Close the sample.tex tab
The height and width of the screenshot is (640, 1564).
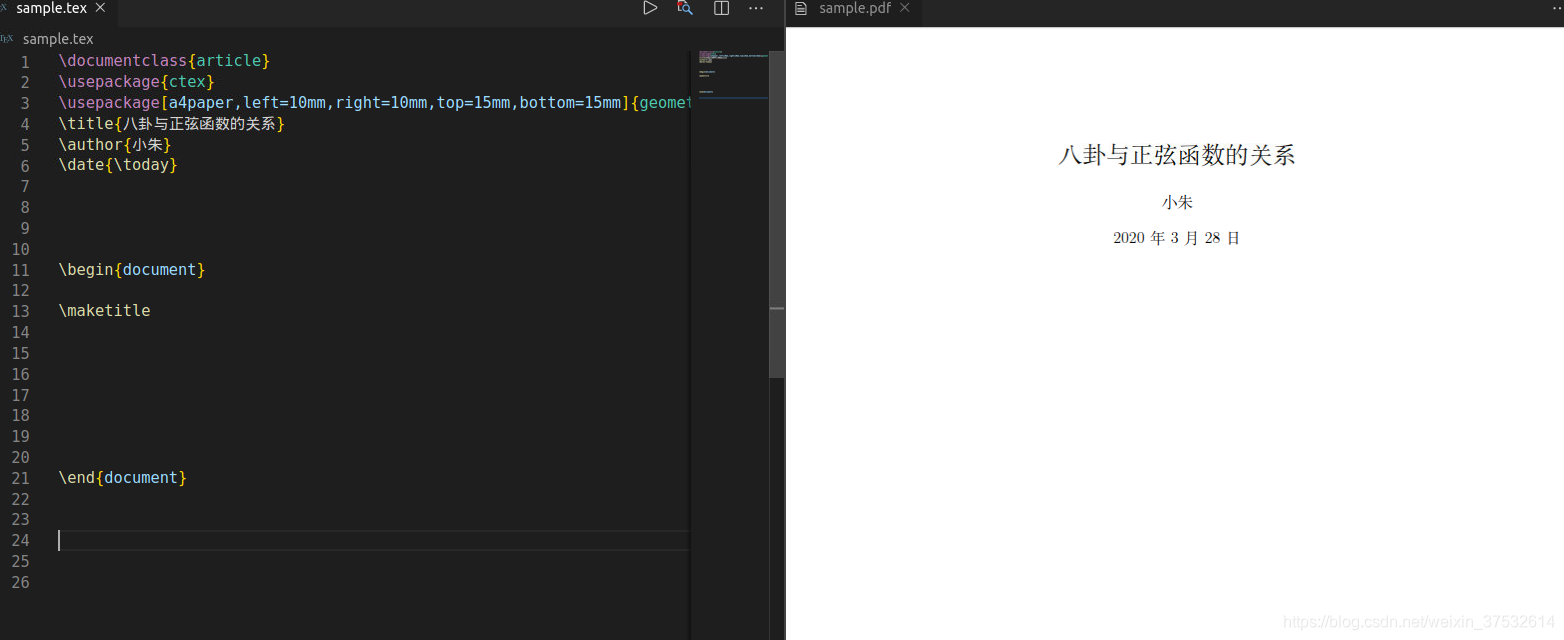coord(100,8)
